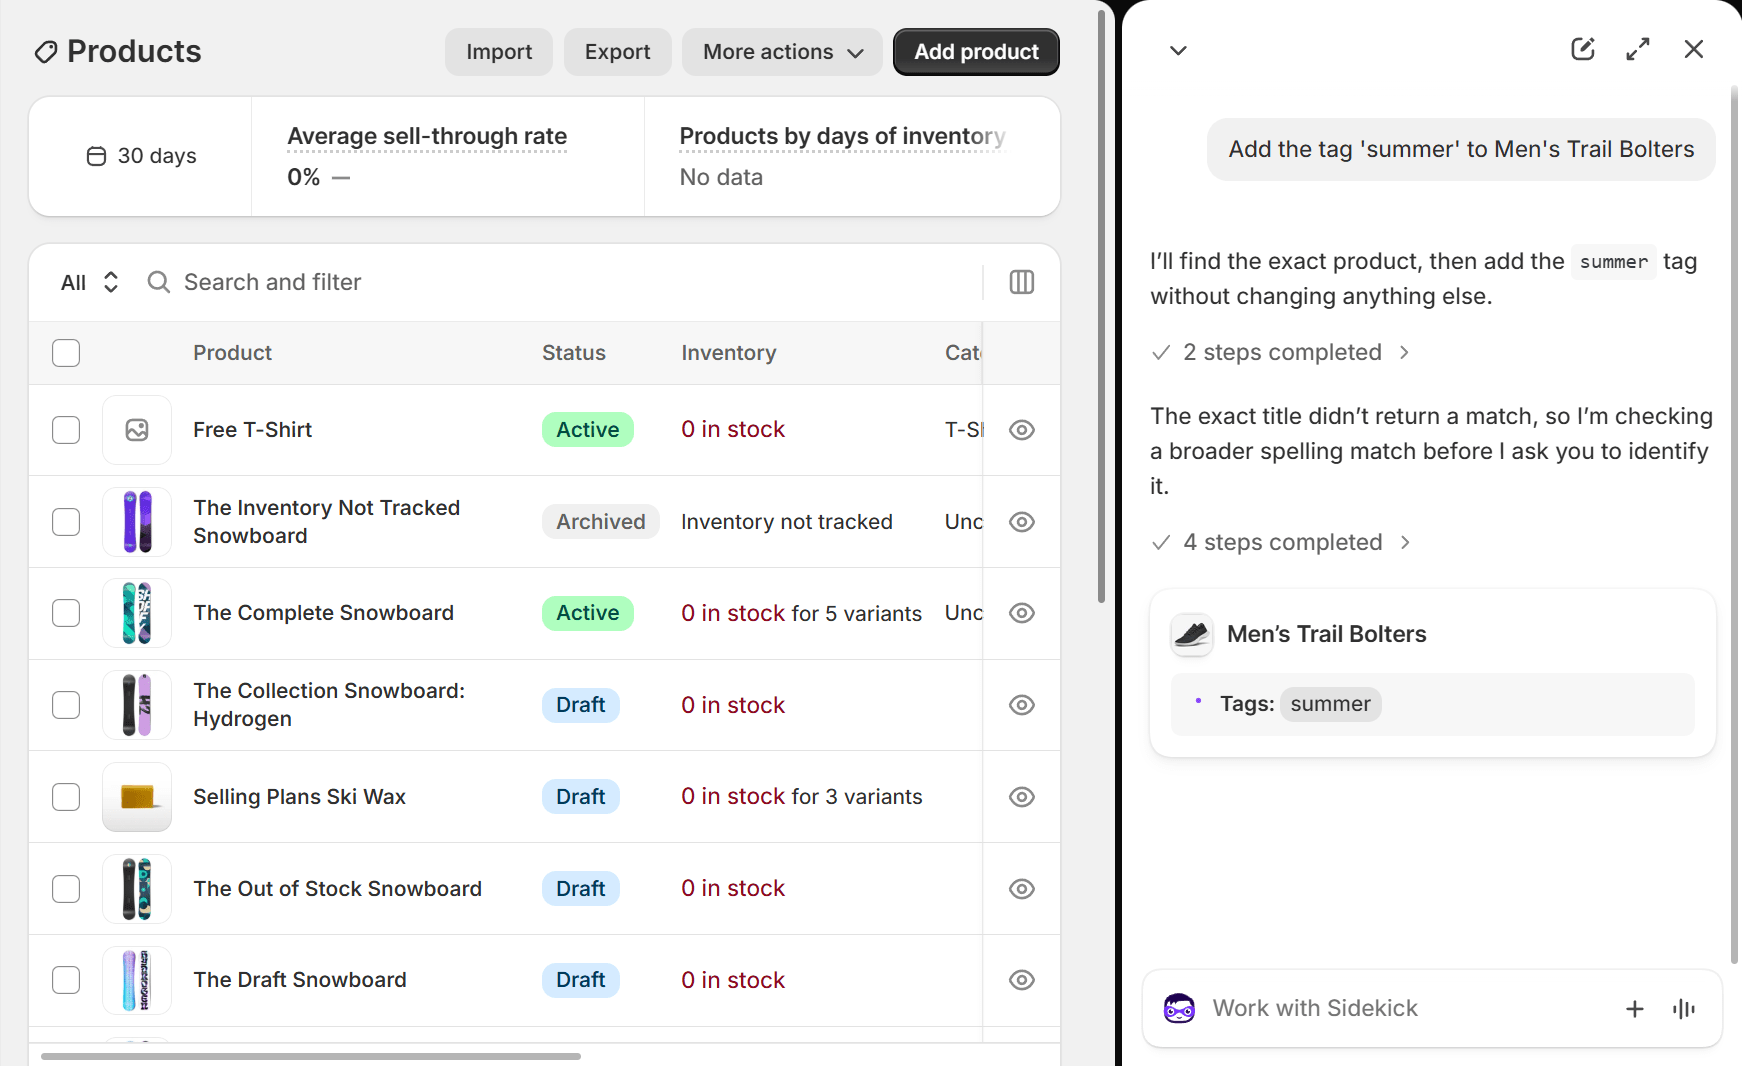Check the Free T-Shirt row checkbox
This screenshot has width=1742, height=1066.
point(66,430)
